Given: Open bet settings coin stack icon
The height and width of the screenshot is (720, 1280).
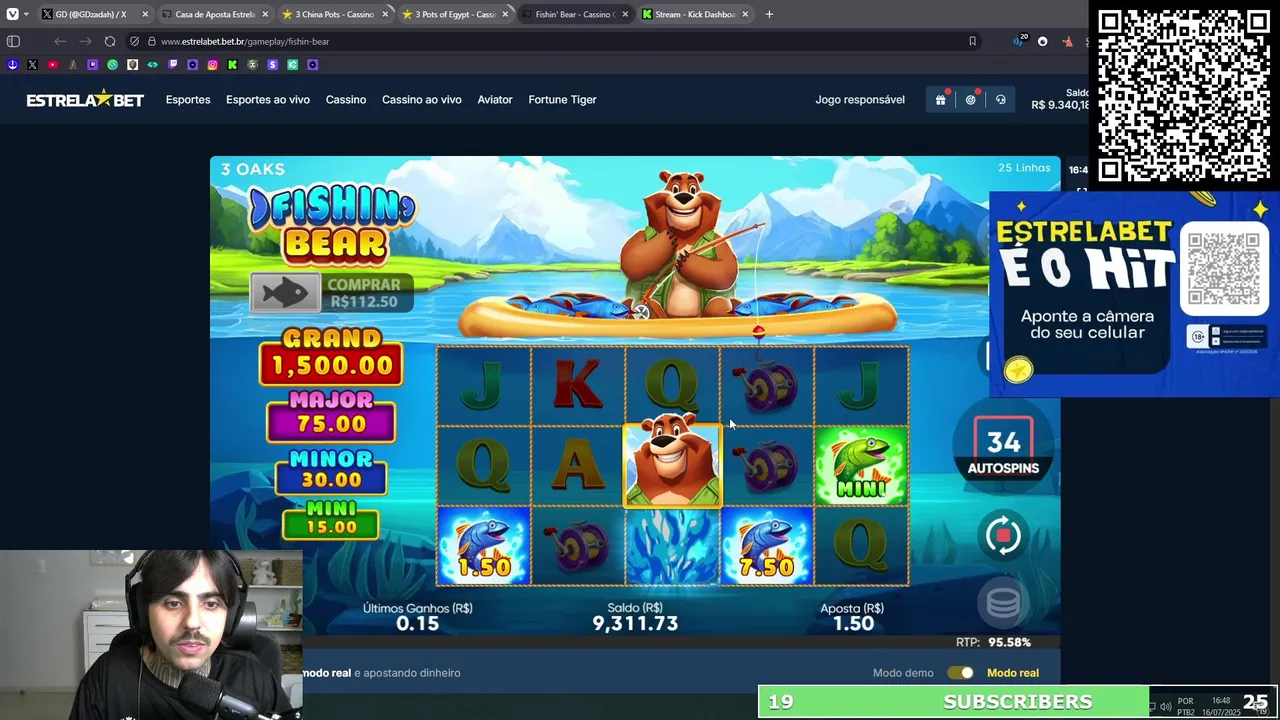Looking at the screenshot, I should click(1003, 601).
